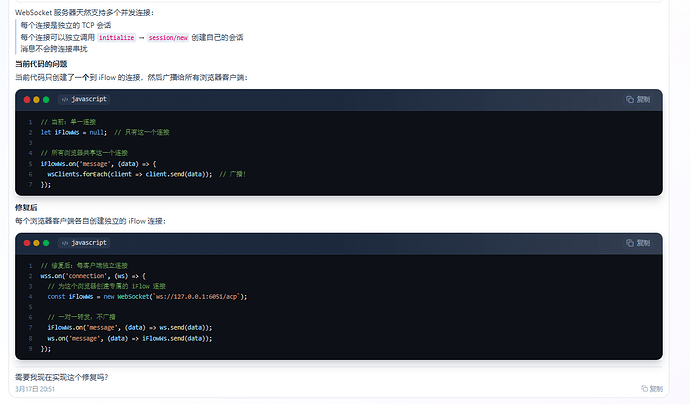This screenshot has width=690, height=409.
Task: Click the line 'WebSocket 服务器天然支持多个并发连接'
Action: 84,13
